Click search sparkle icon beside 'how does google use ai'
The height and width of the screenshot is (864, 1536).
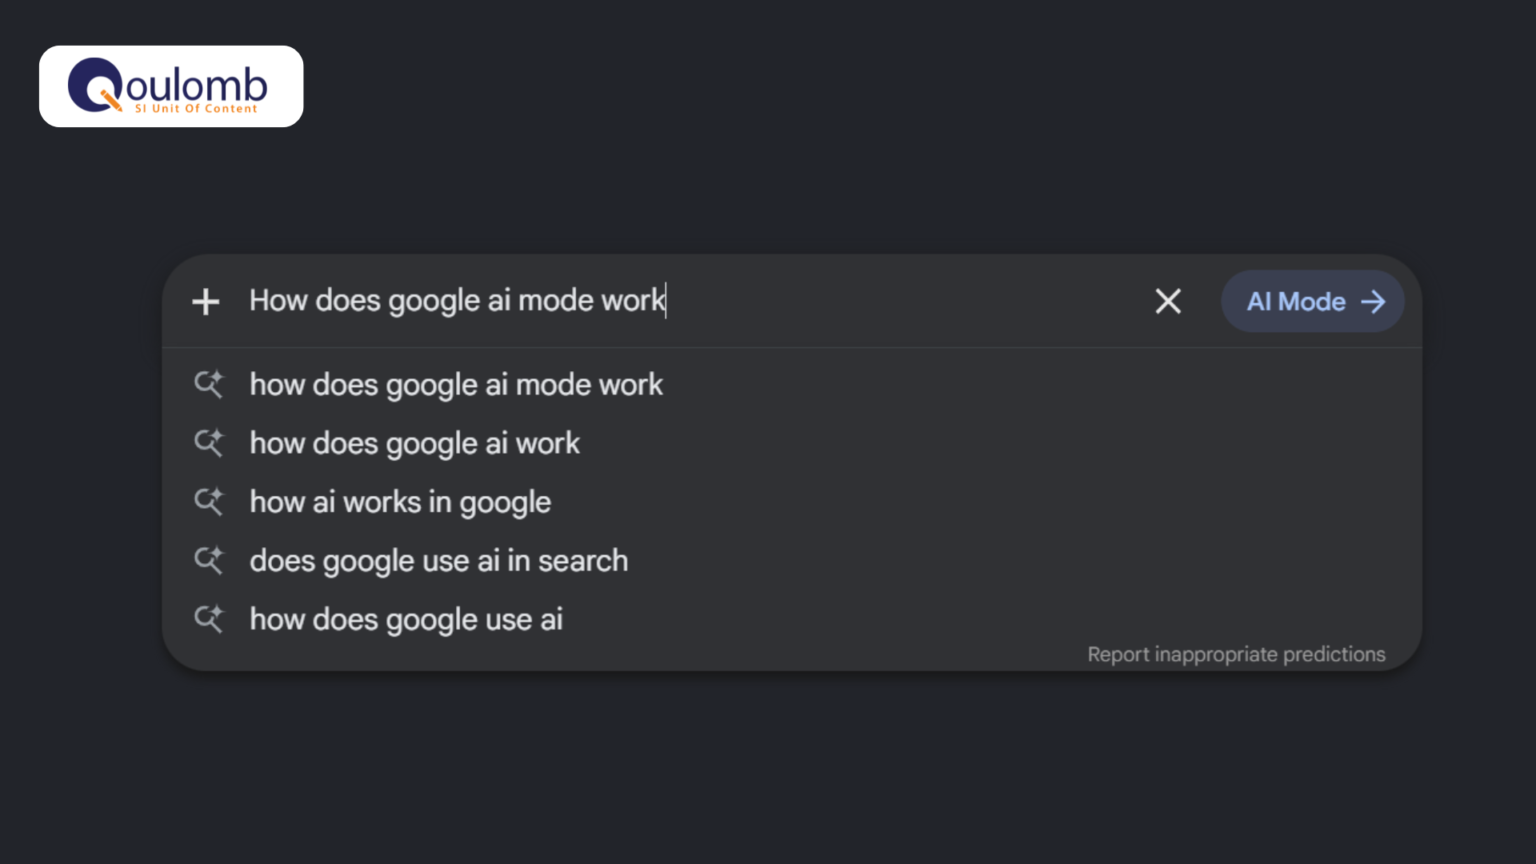pos(208,619)
